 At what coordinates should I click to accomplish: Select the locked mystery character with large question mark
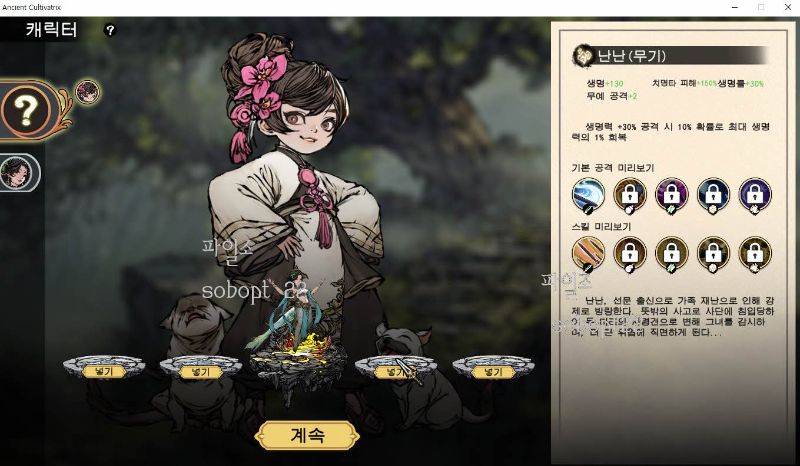(x=26, y=110)
